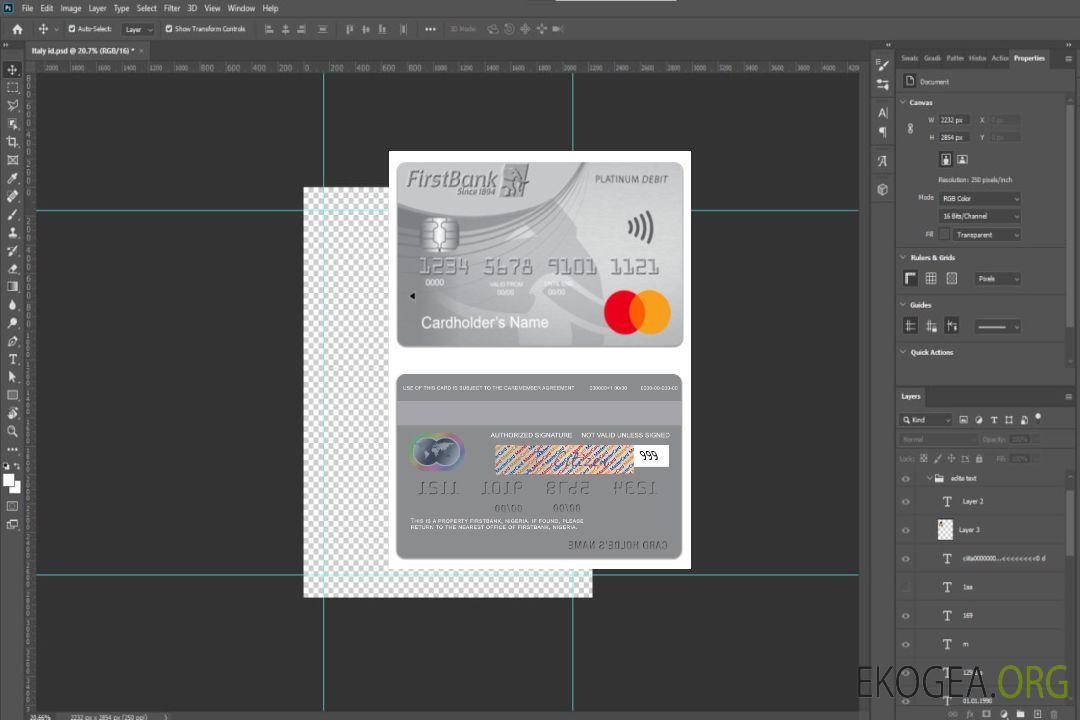The height and width of the screenshot is (720, 1080).
Task: Select the Eraser tool
Action: (12, 269)
